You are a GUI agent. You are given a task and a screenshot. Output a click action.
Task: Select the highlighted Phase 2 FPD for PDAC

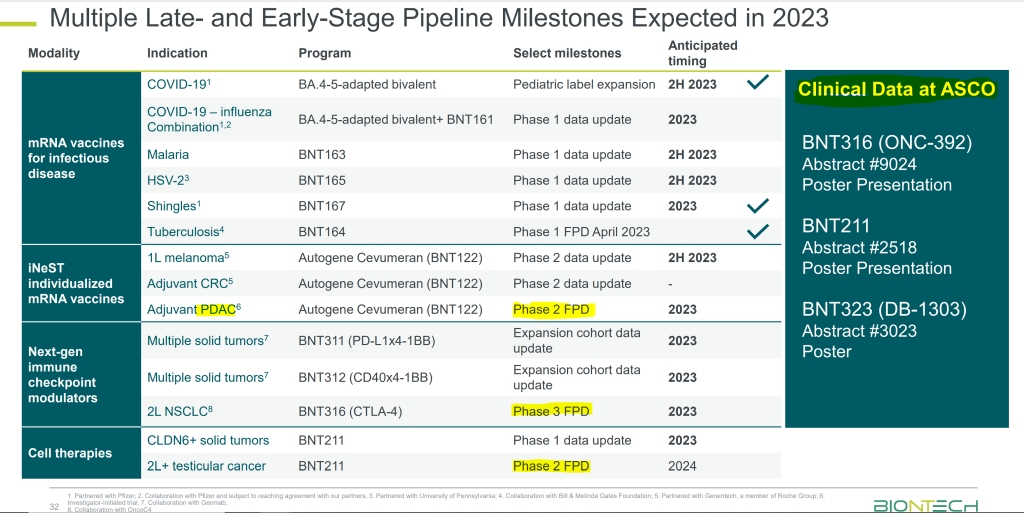coord(552,309)
